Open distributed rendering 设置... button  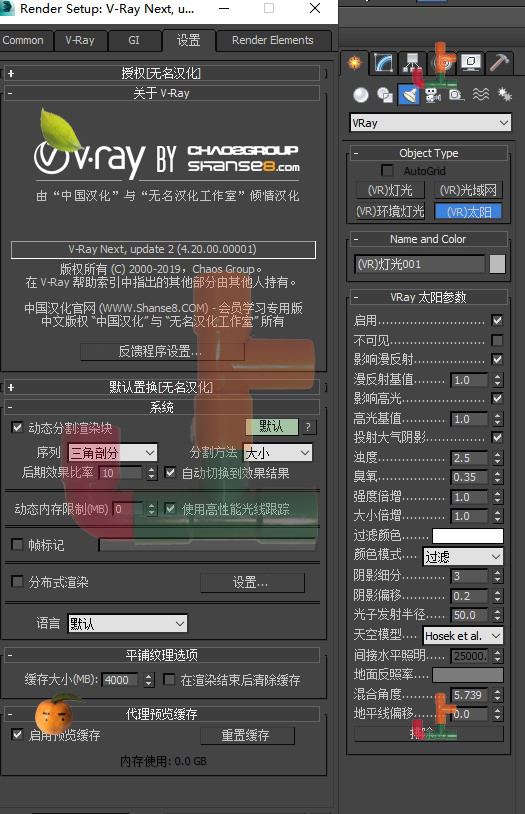tap(252, 582)
